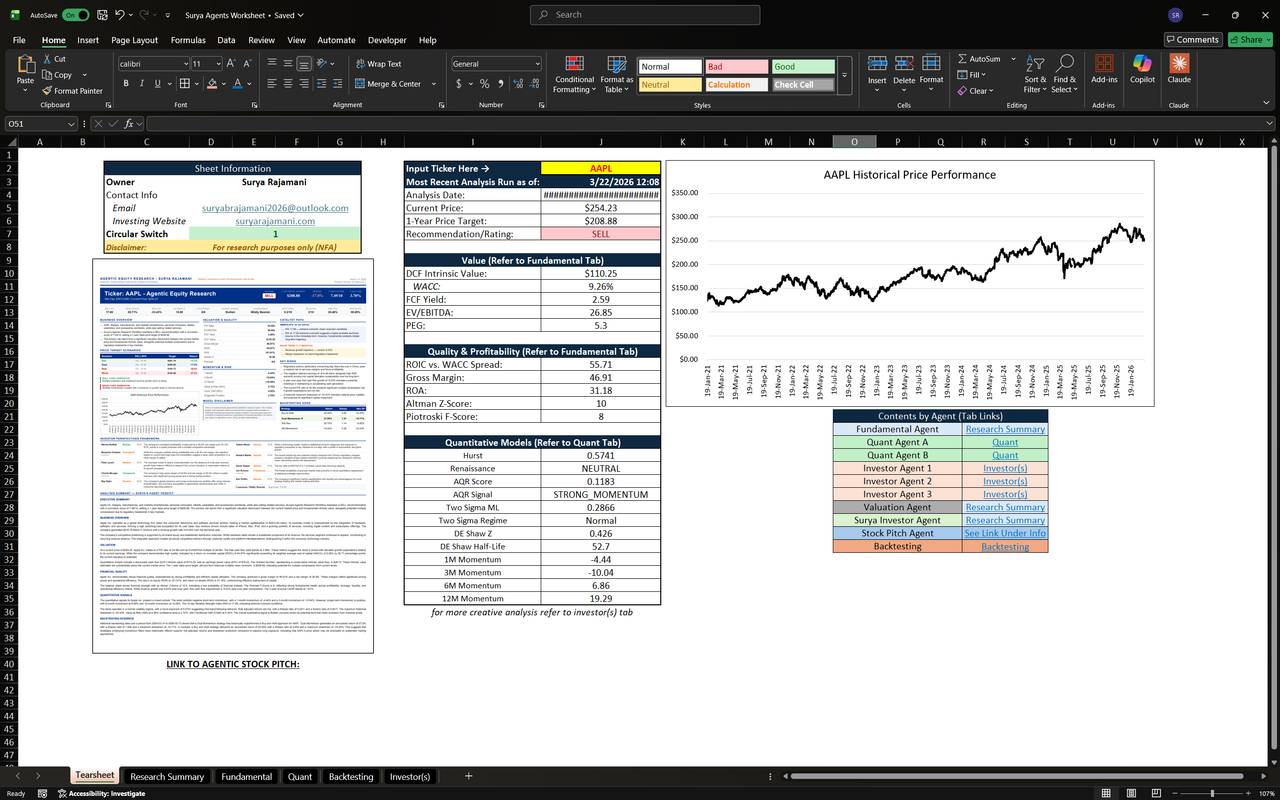This screenshot has width=1280, height=800.
Task: Launch the Copilot add-in
Action: 1142,74
